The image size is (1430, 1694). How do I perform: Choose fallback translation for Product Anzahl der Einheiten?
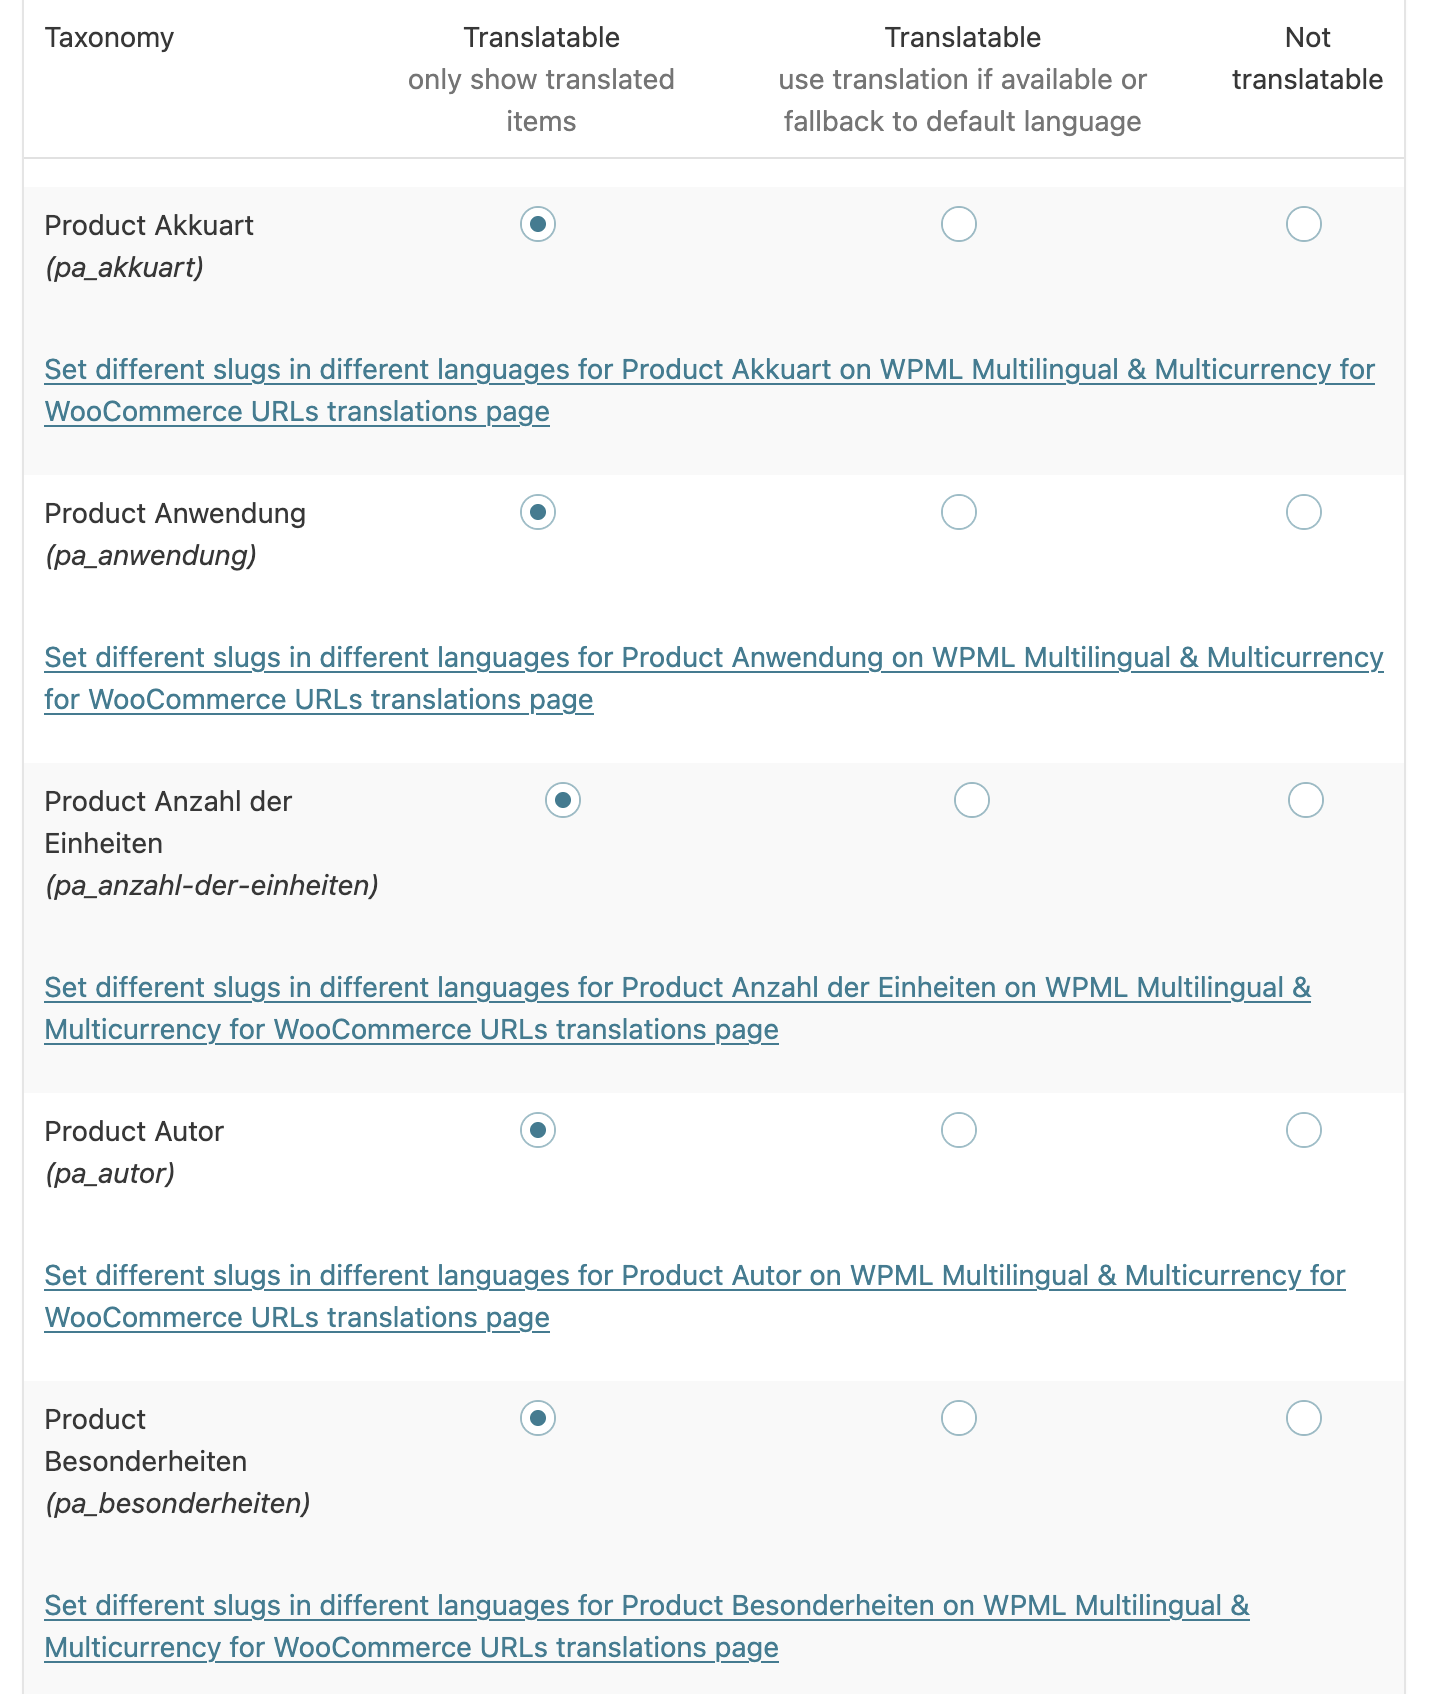[x=971, y=800]
